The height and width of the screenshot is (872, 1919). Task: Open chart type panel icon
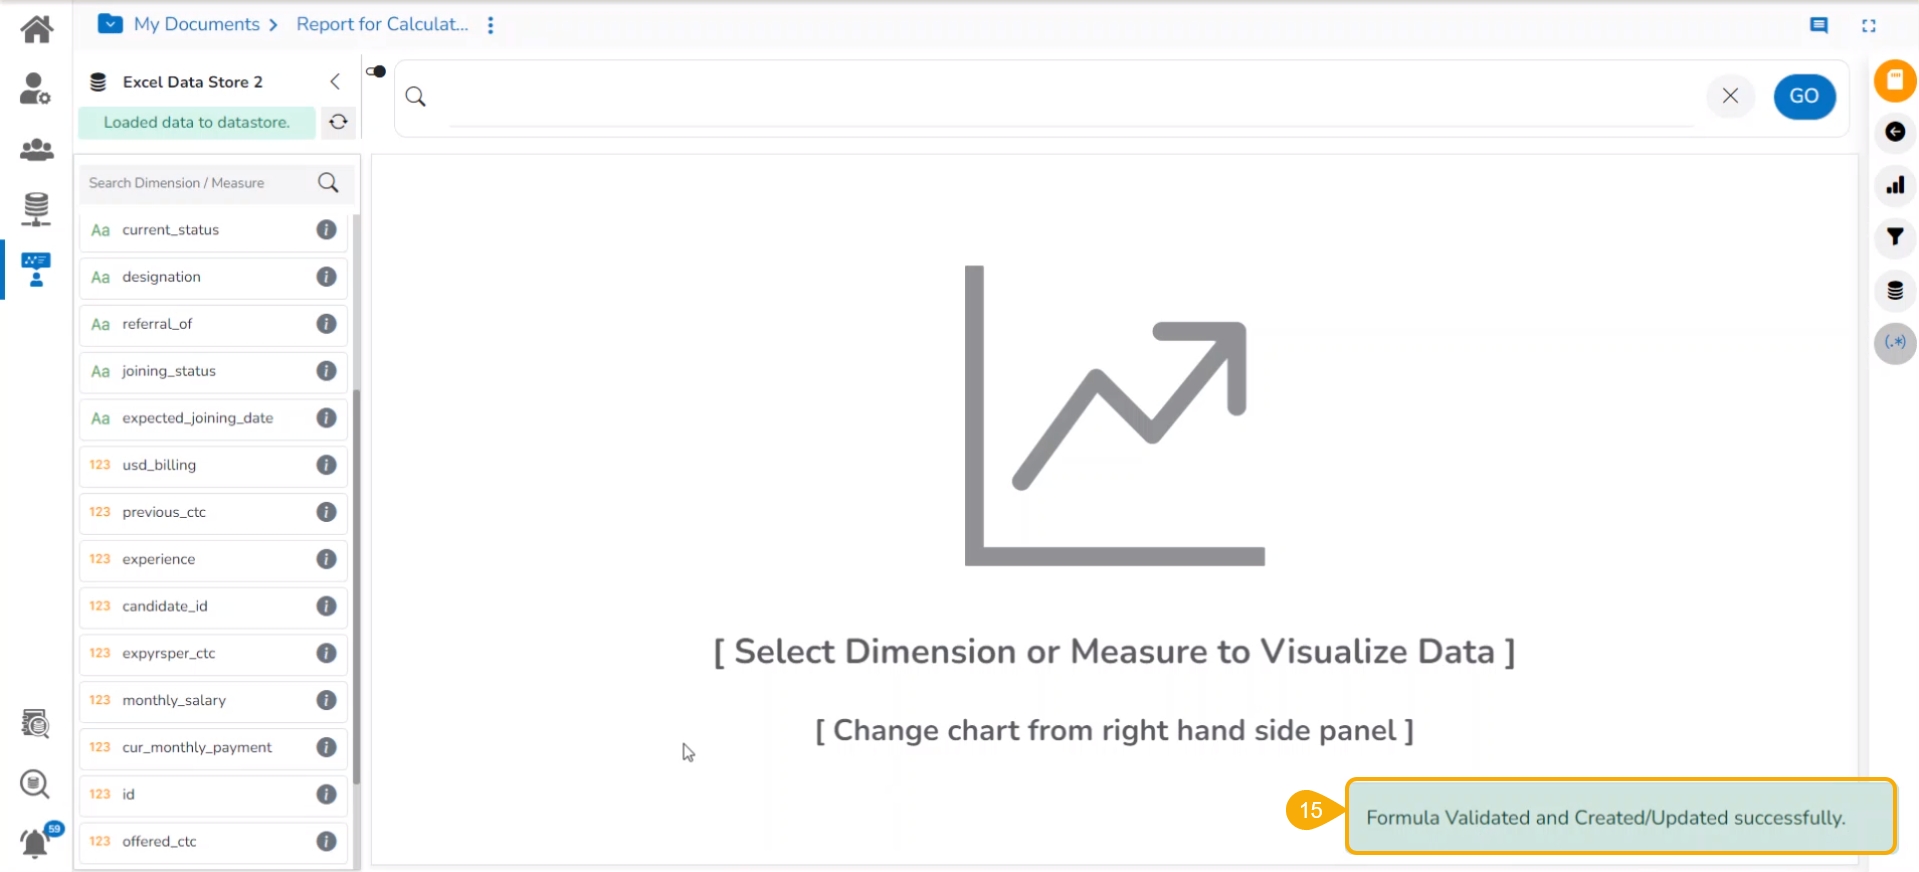tap(1895, 185)
